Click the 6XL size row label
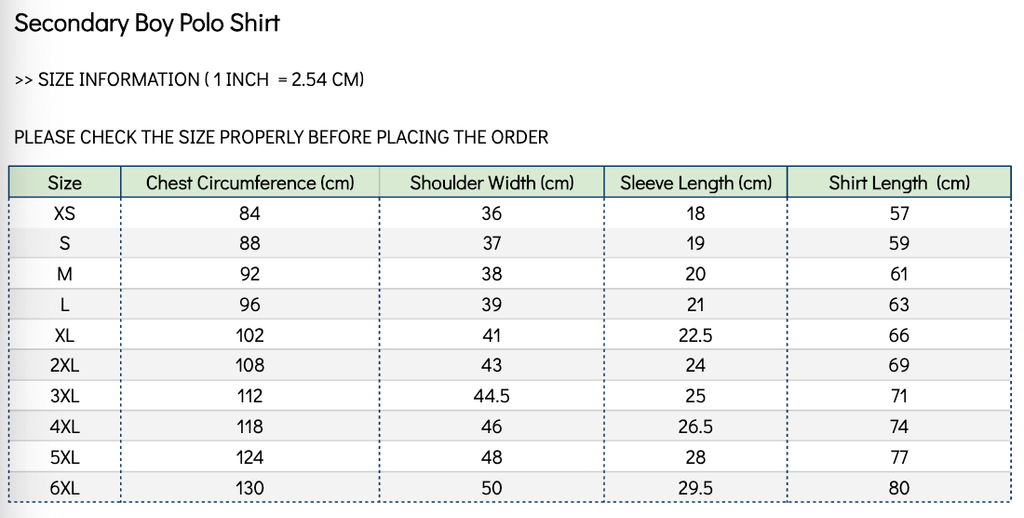 coord(65,488)
